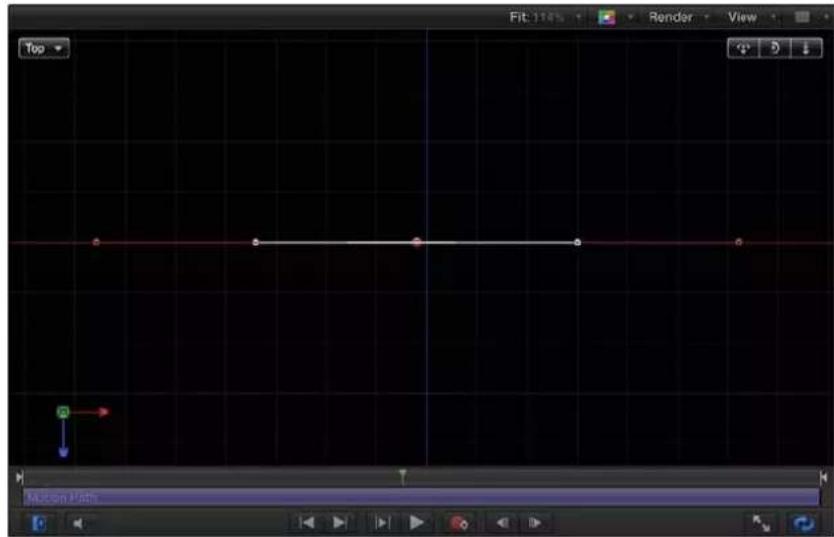Toggle loop playback
Image resolution: width=834 pixels, height=537 pixels.
(803, 524)
